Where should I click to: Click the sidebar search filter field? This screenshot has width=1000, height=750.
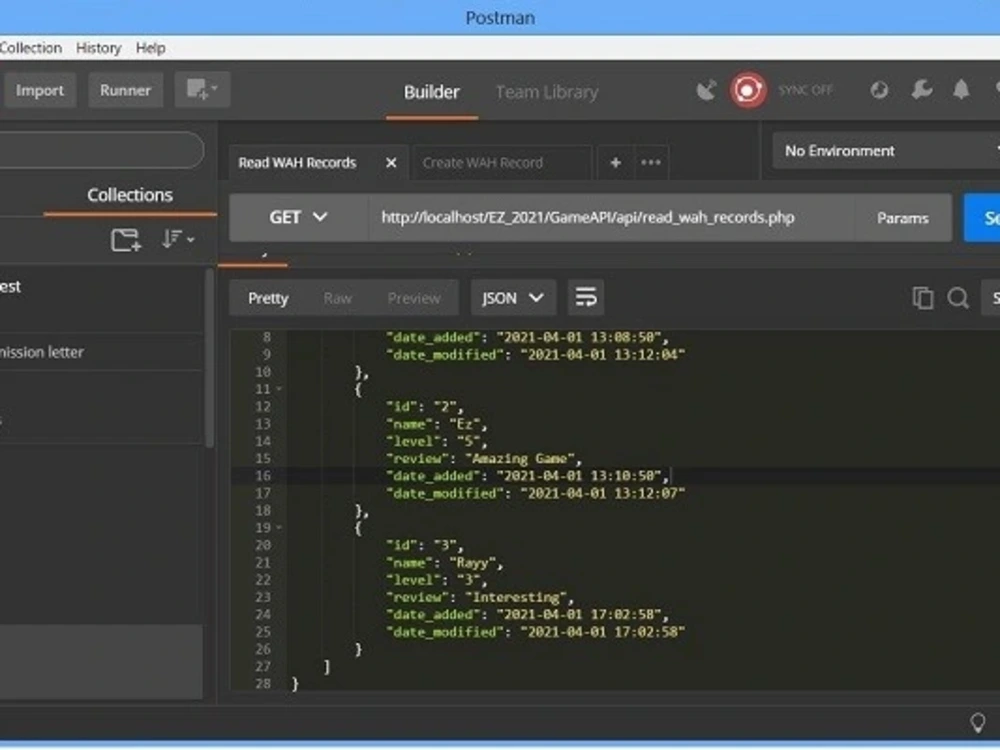(x=101, y=151)
